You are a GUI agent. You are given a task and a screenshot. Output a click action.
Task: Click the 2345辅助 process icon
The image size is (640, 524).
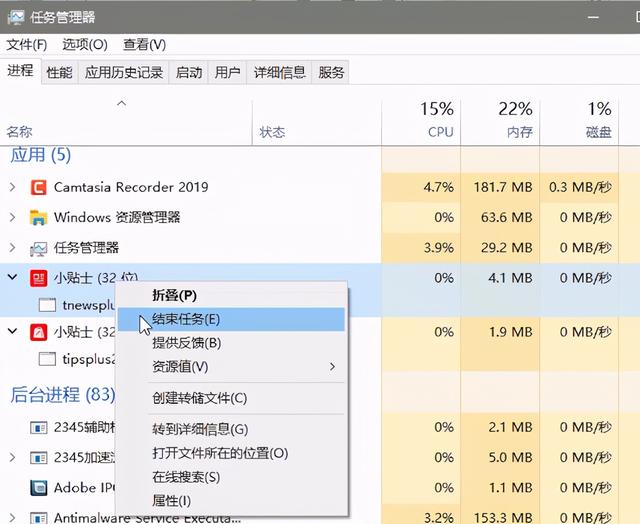tap(39, 428)
